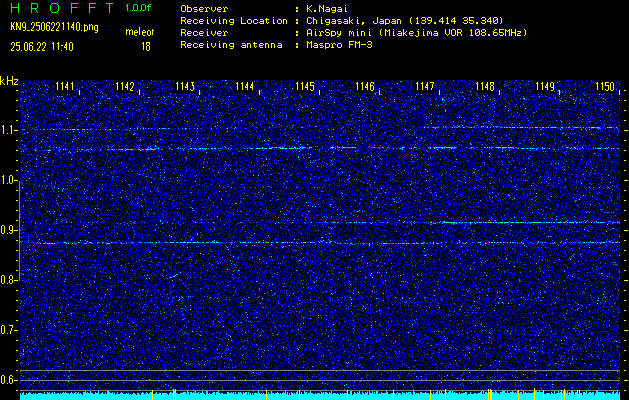
Task: Click the HROFFT title text
Action: pyautogui.click(x=62, y=8)
